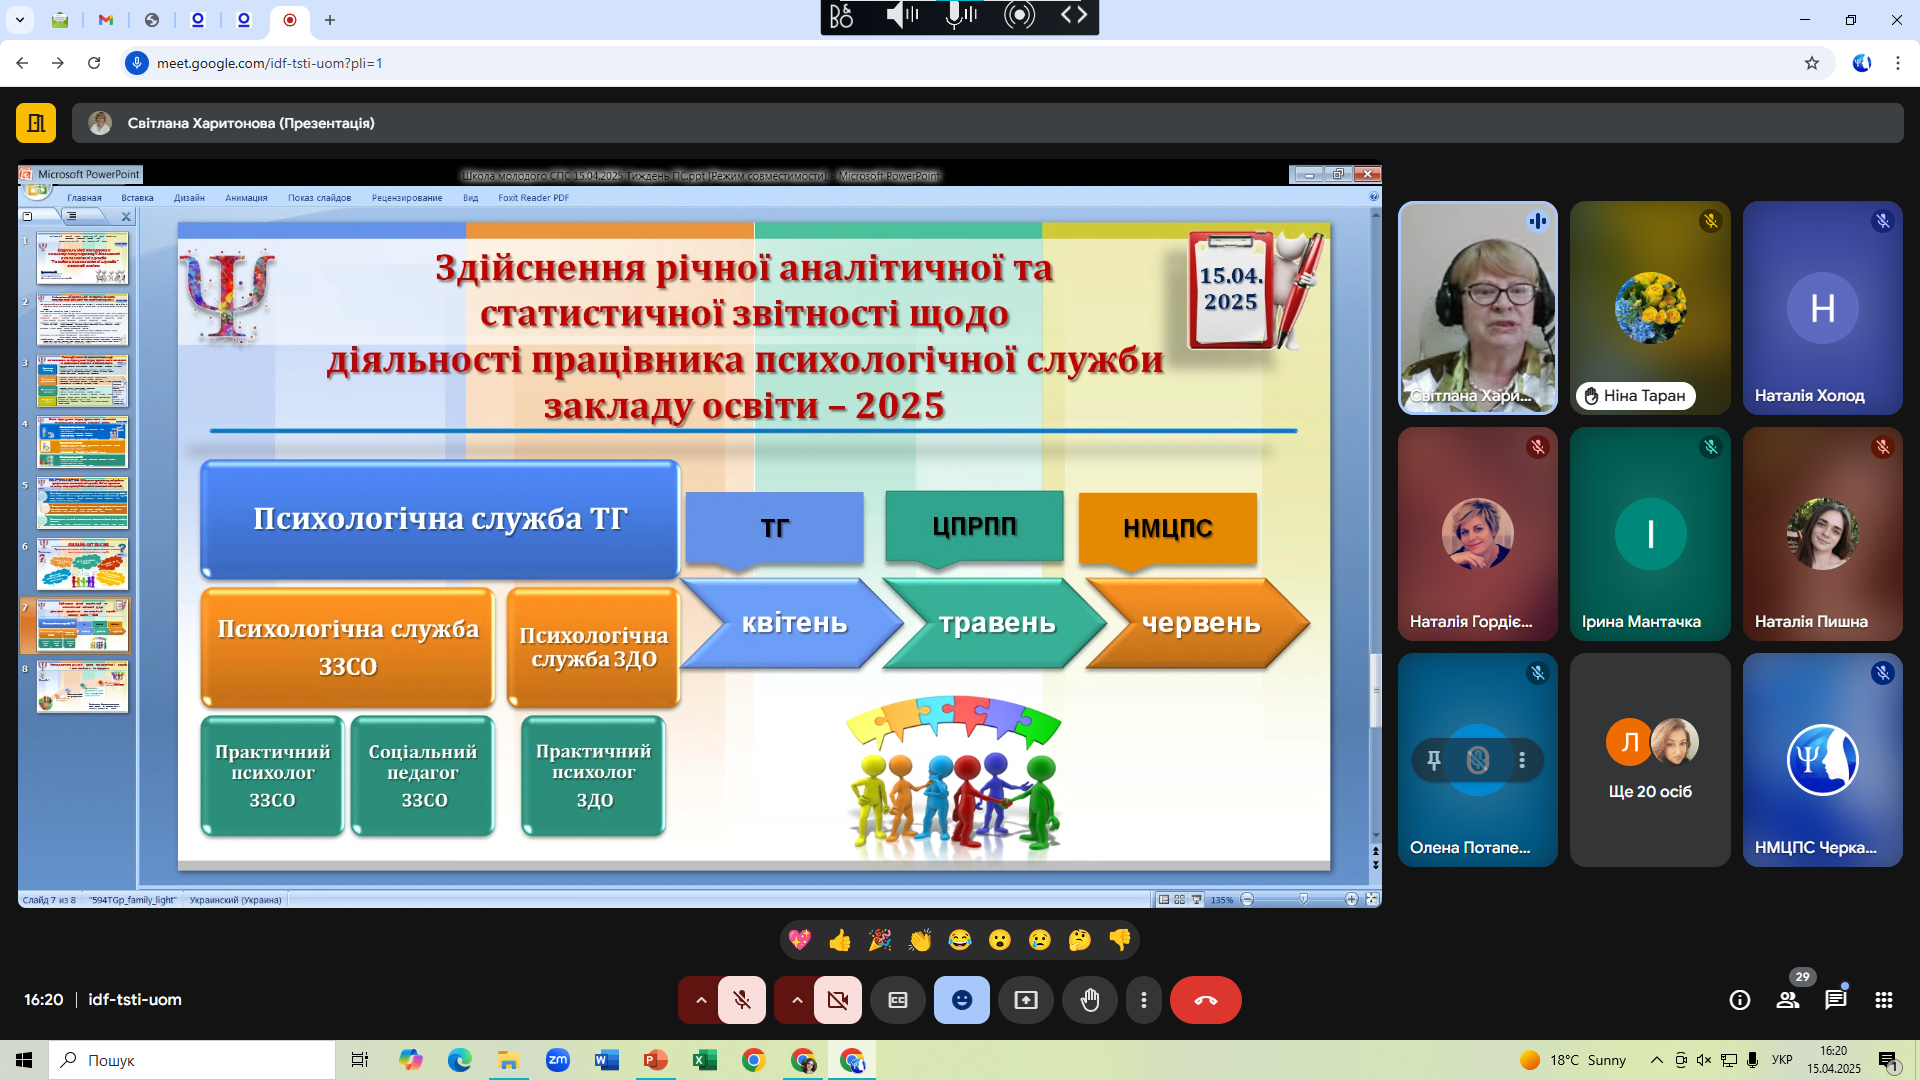The image size is (1920, 1080).
Task: Click the present screen button
Action: [1026, 1000]
